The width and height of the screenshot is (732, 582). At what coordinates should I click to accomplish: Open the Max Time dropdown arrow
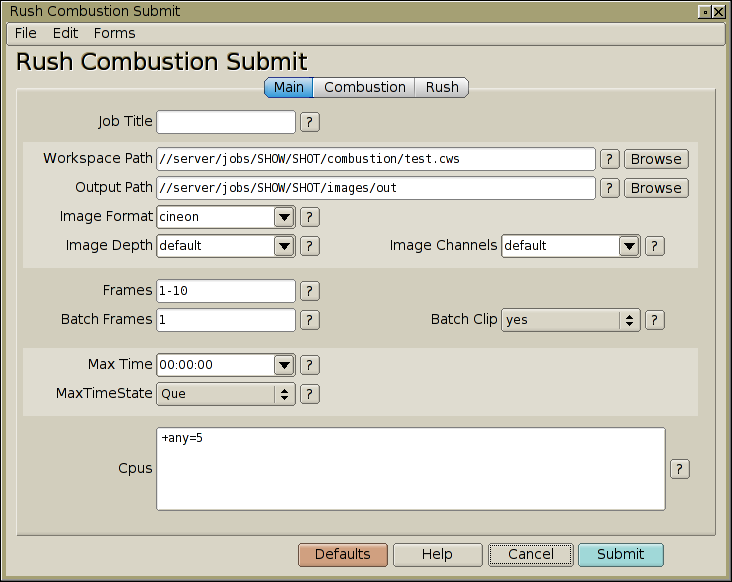pos(284,365)
